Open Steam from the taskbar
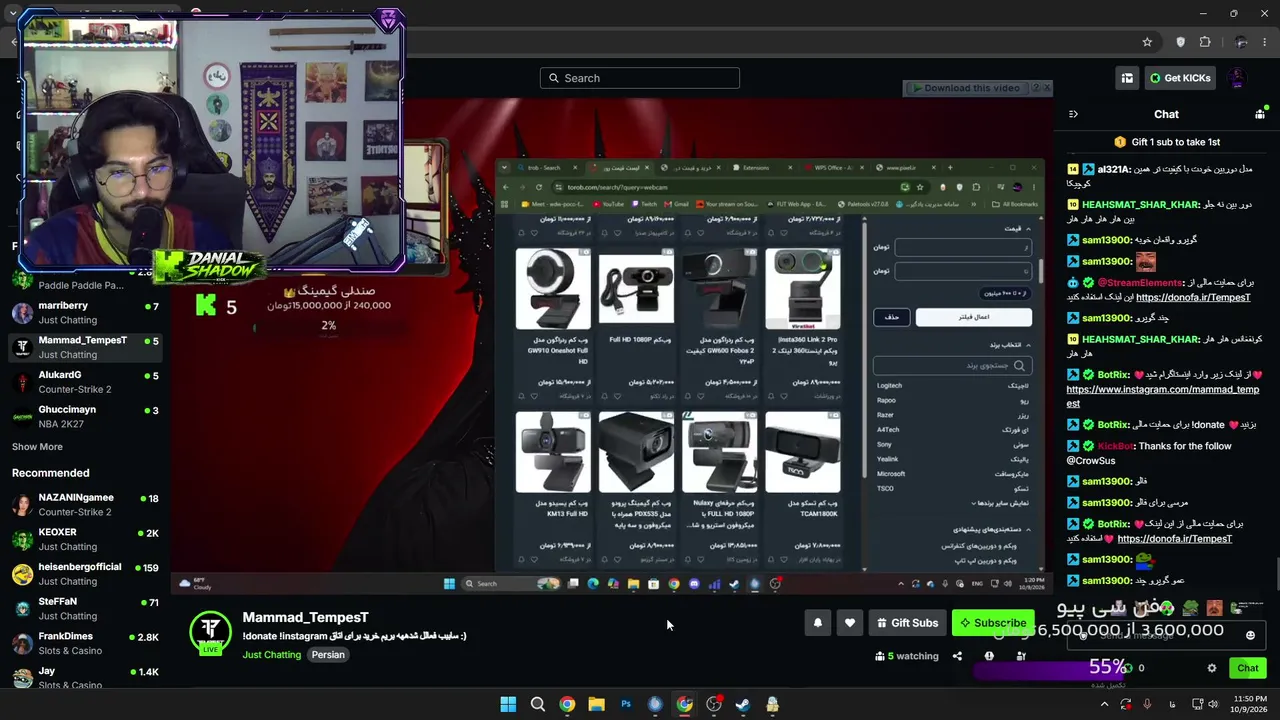Image resolution: width=1280 pixels, height=720 pixels. [x=743, y=704]
